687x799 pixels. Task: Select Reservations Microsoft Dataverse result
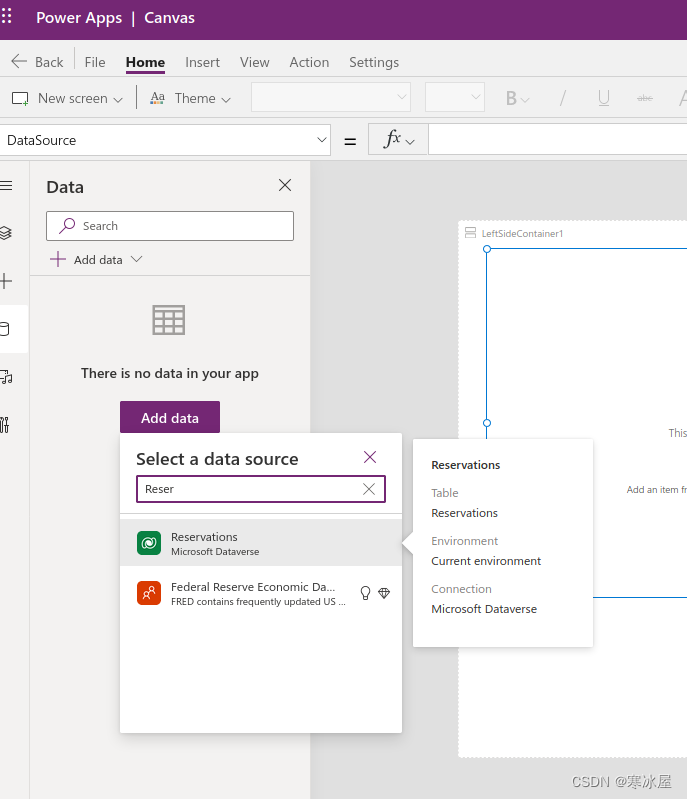coord(261,543)
